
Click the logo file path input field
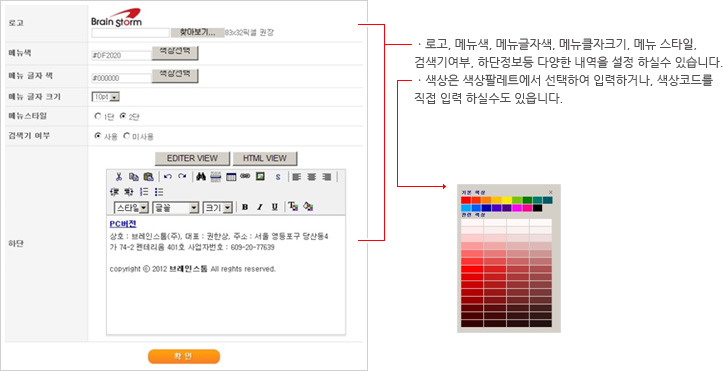point(131,33)
